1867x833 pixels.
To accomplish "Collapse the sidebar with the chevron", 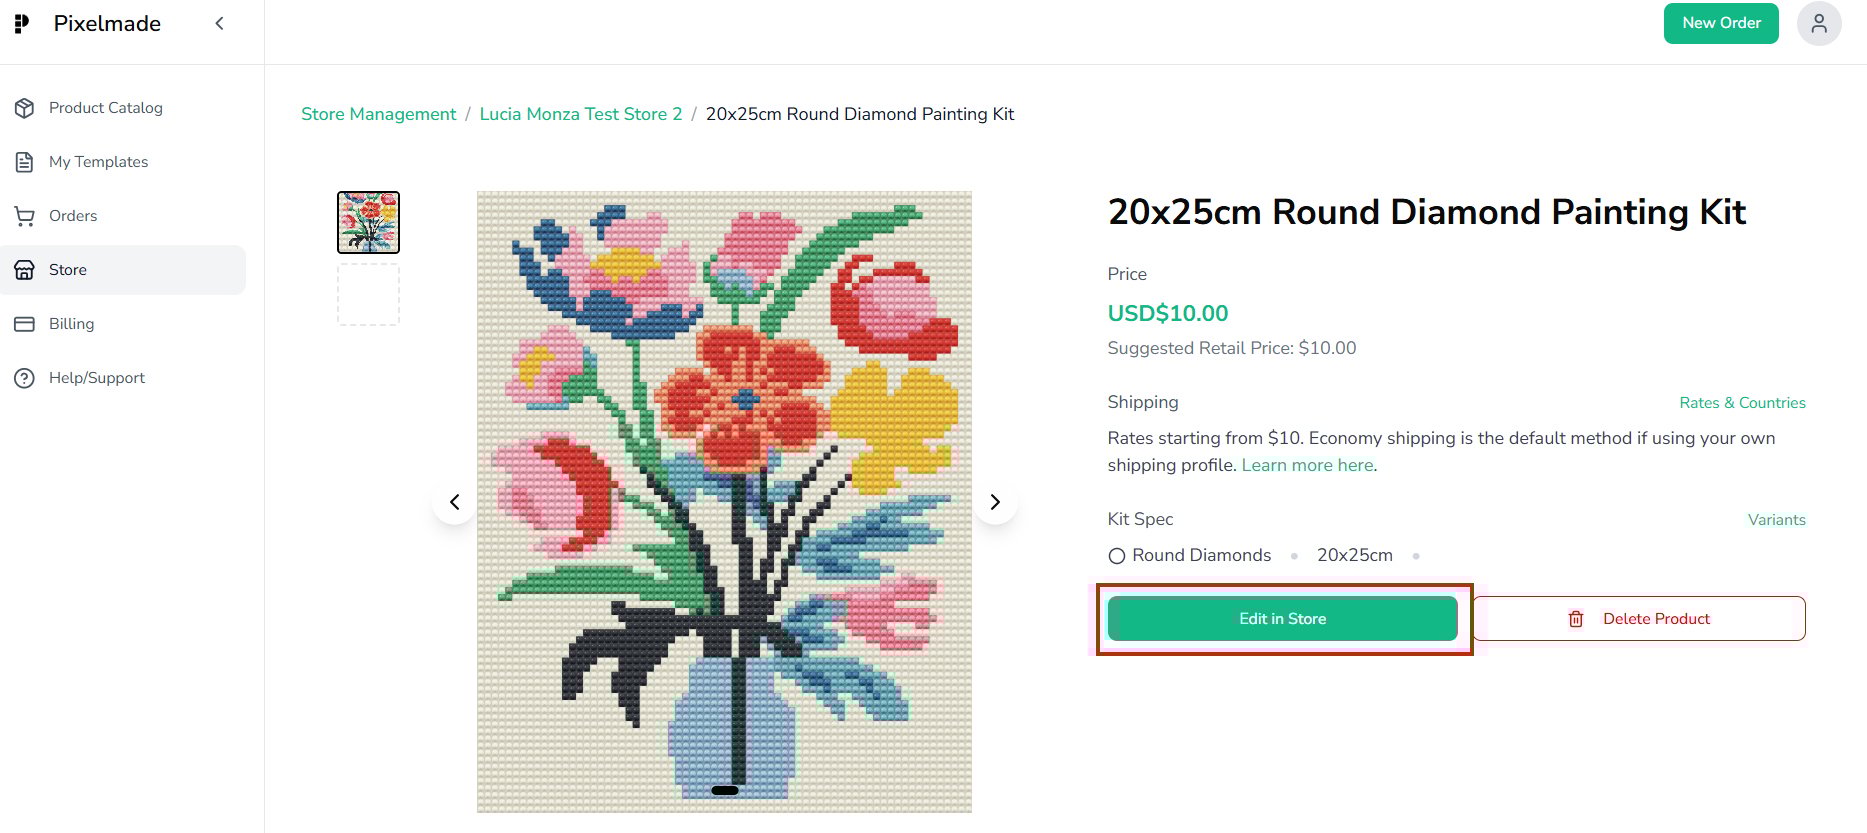I will coord(220,23).
